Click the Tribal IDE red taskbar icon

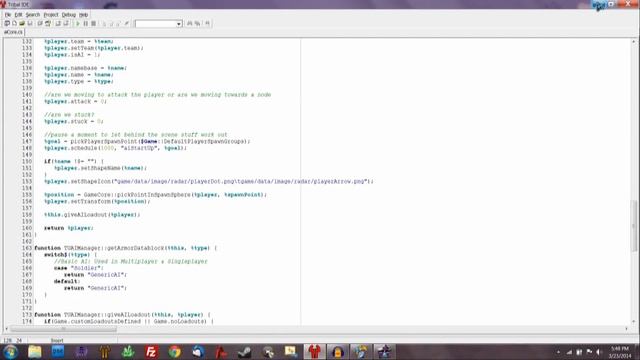pos(315,351)
